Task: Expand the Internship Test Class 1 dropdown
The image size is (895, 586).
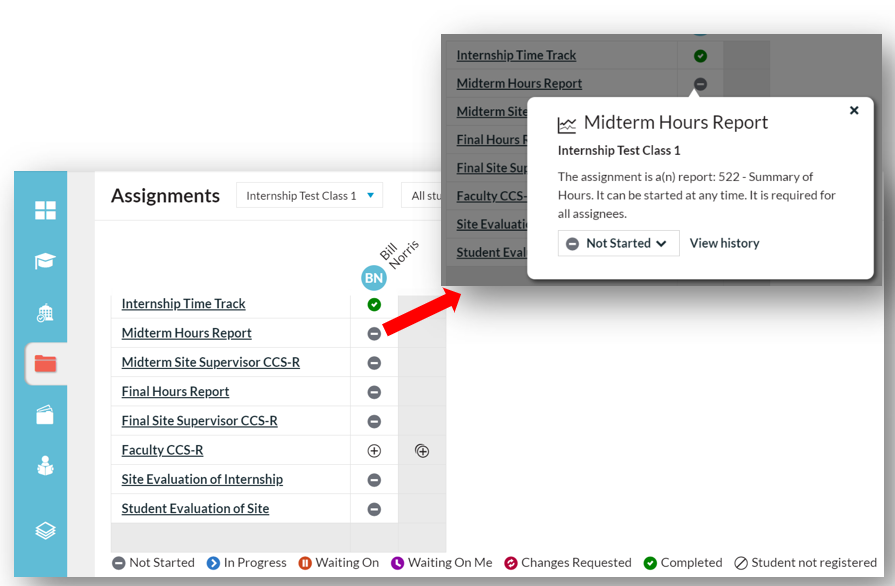Action: click(309, 196)
